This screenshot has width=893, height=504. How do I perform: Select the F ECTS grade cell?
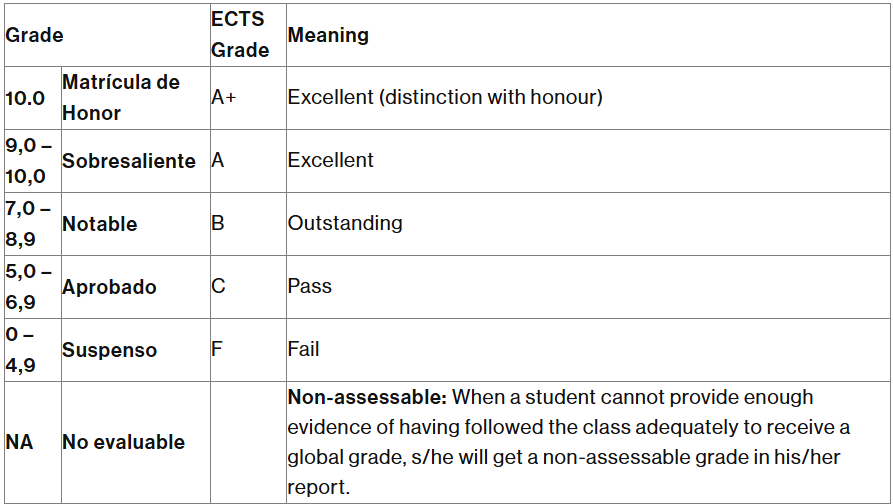point(216,349)
